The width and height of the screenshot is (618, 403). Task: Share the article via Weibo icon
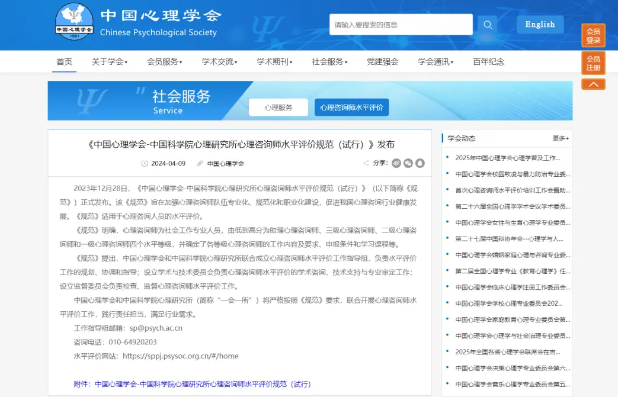point(396,163)
